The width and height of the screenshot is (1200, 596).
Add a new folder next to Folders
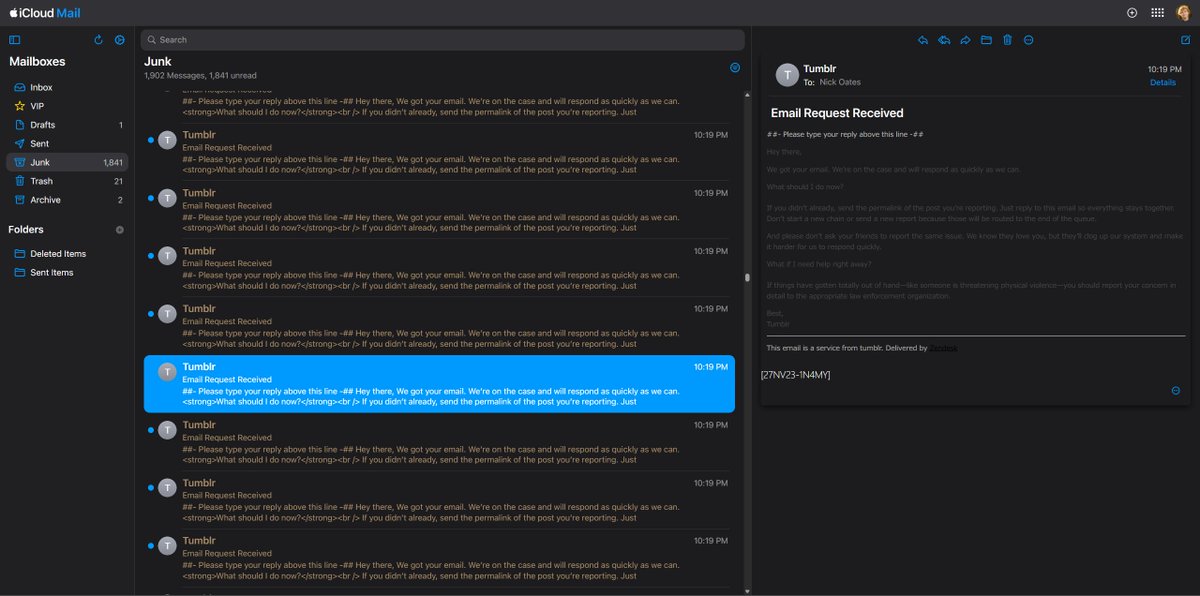coord(120,230)
